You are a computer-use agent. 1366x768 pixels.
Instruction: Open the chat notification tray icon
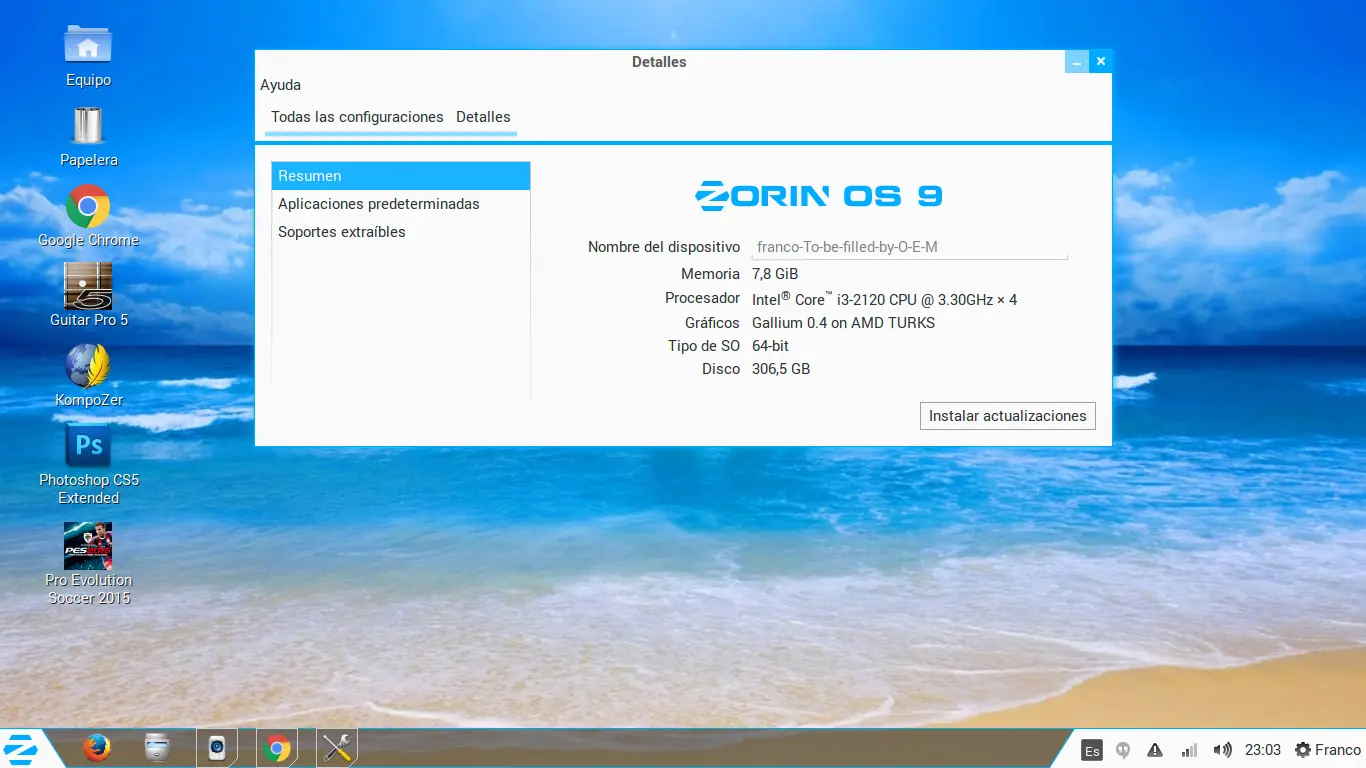1123,750
